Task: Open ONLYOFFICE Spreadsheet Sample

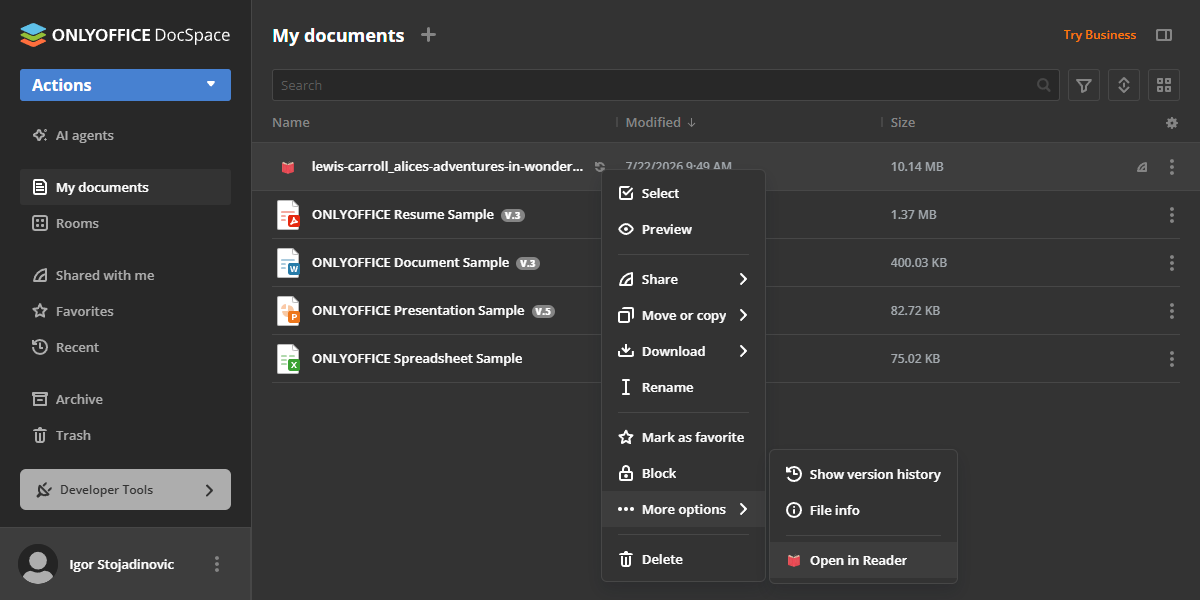Action: (417, 358)
